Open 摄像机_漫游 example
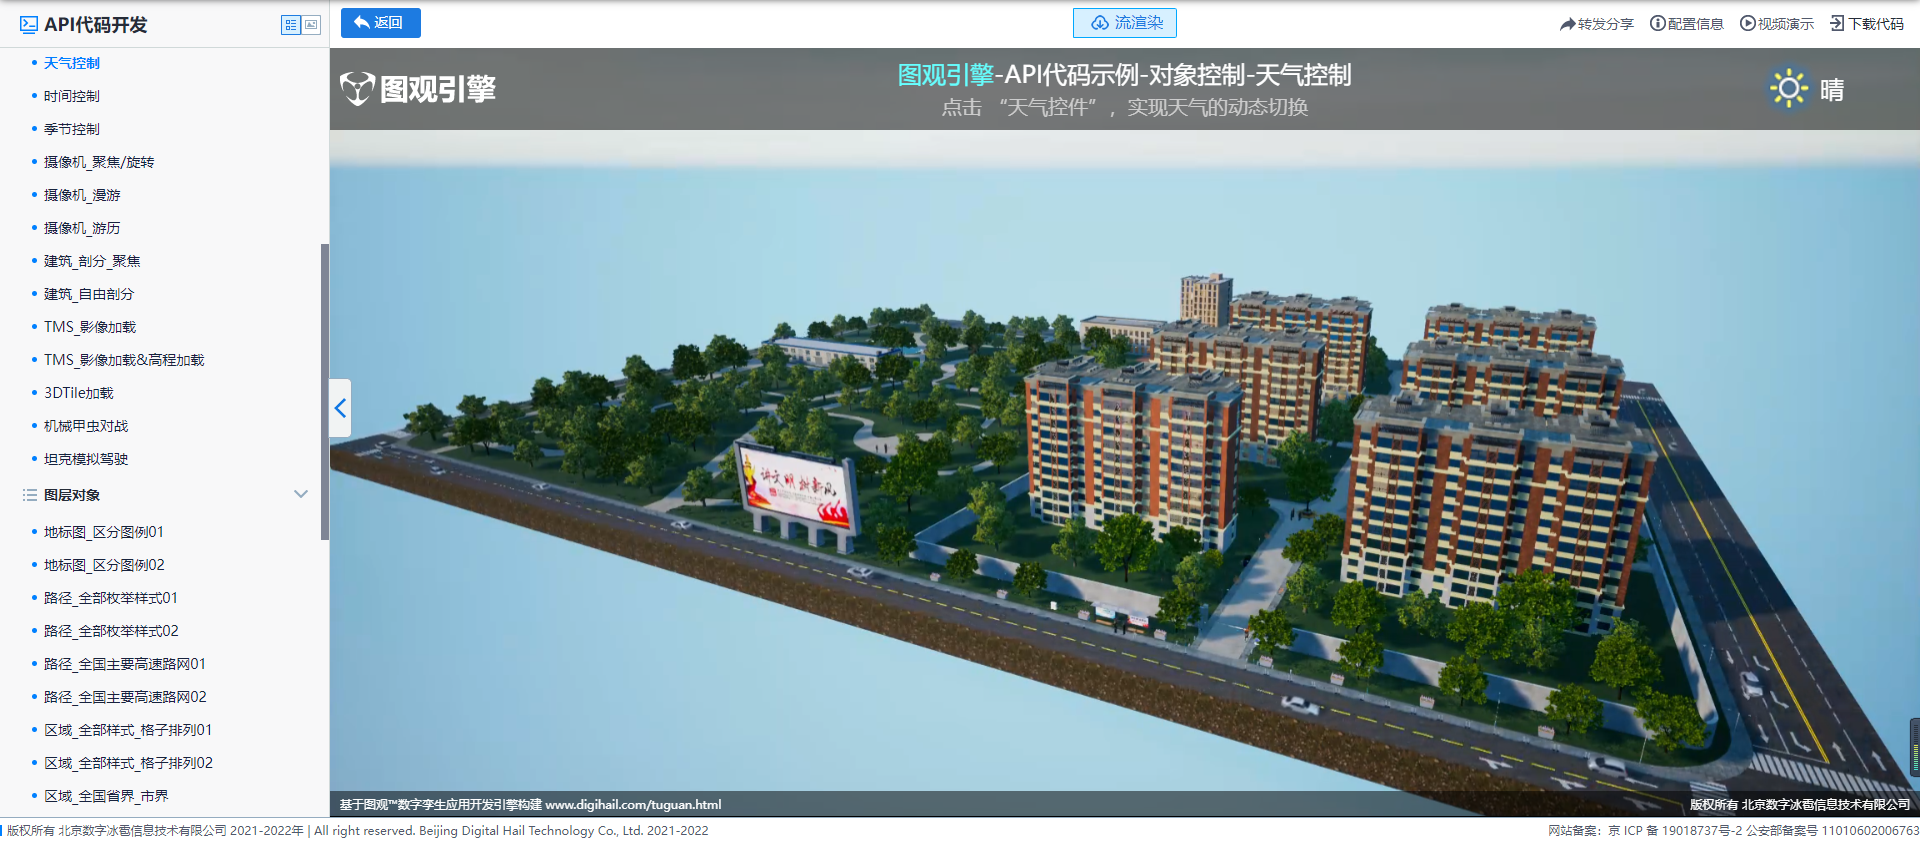 (82, 195)
